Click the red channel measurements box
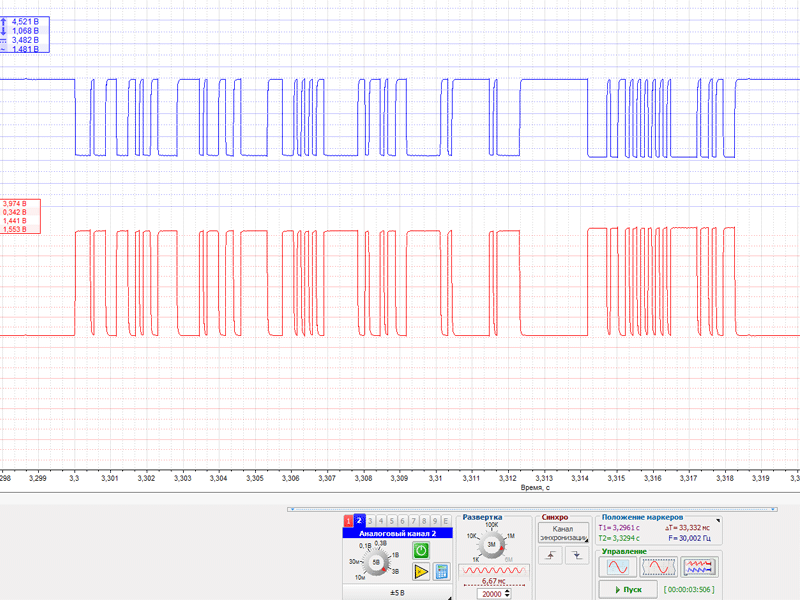 [20, 216]
